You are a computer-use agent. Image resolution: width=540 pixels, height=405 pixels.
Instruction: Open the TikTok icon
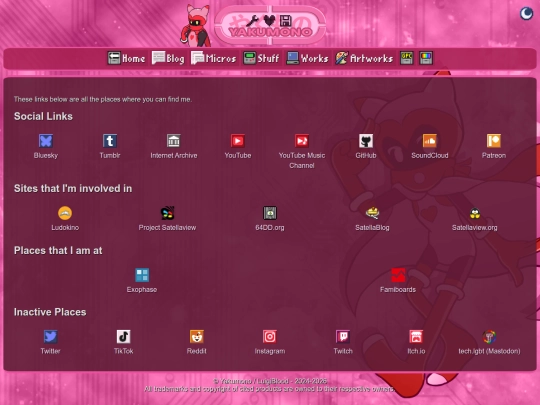[123, 336]
